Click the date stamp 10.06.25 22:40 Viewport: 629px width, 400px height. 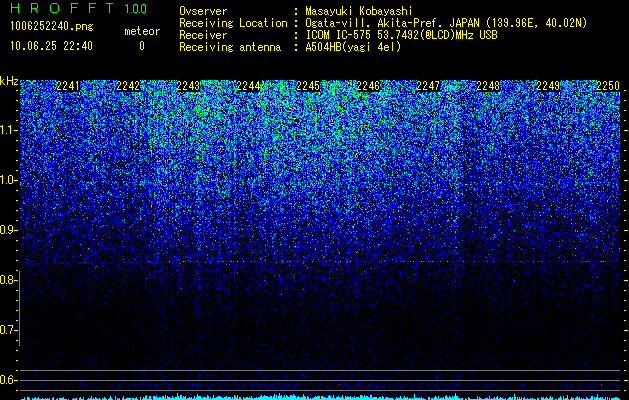(x=51, y=46)
